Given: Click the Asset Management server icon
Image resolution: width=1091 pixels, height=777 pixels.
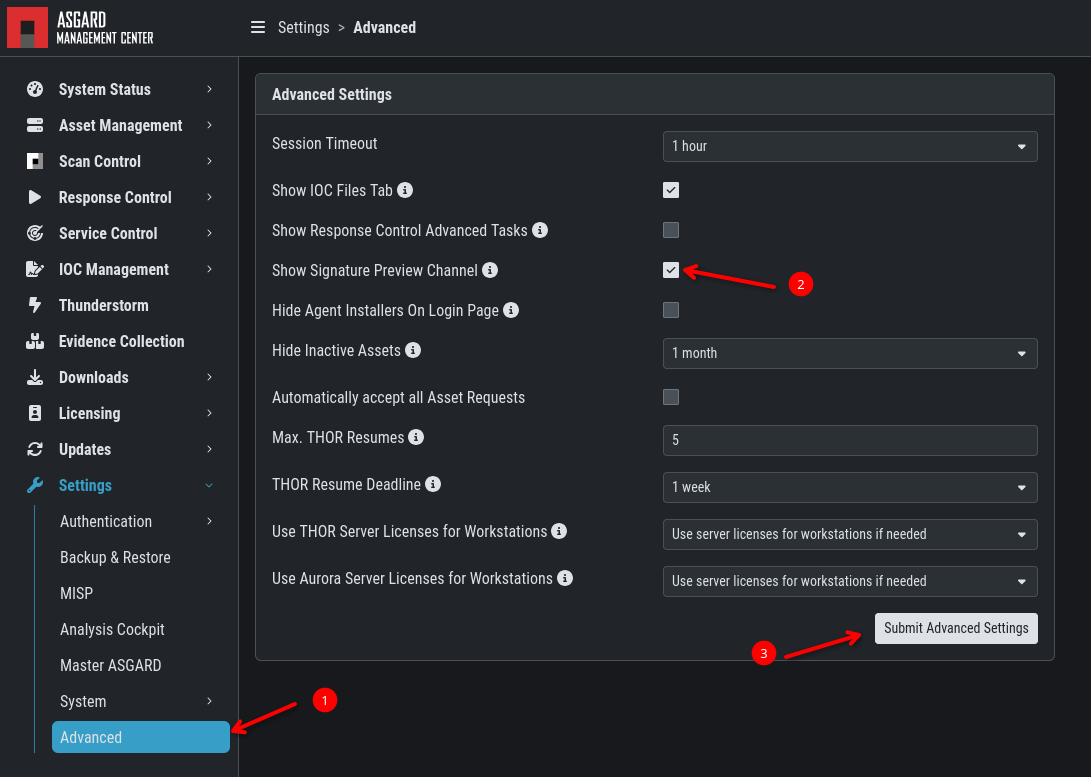Looking at the screenshot, I should tap(35, 125).
